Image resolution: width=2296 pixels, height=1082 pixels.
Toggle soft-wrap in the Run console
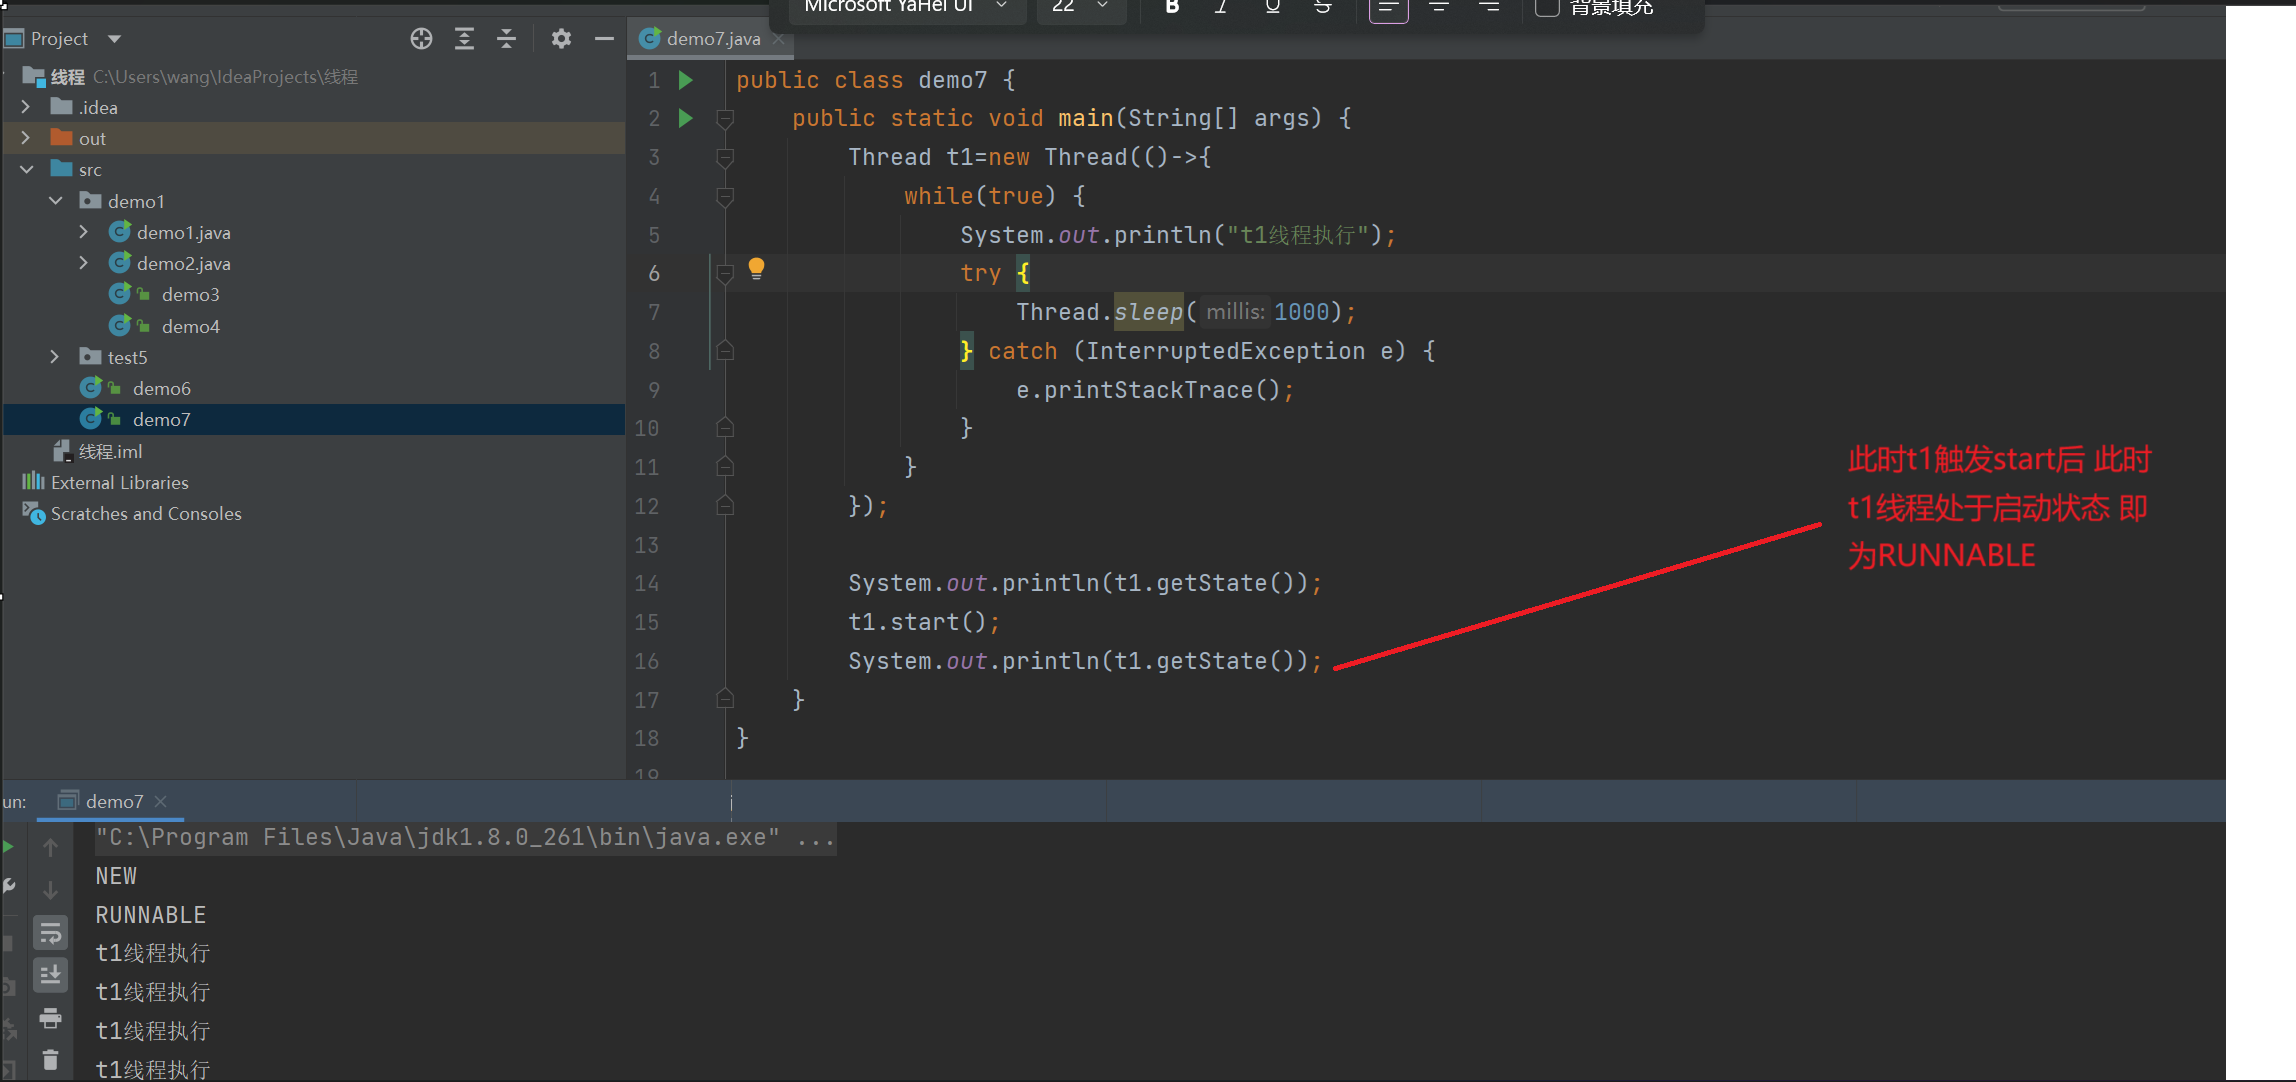click(x=51, y=933)
